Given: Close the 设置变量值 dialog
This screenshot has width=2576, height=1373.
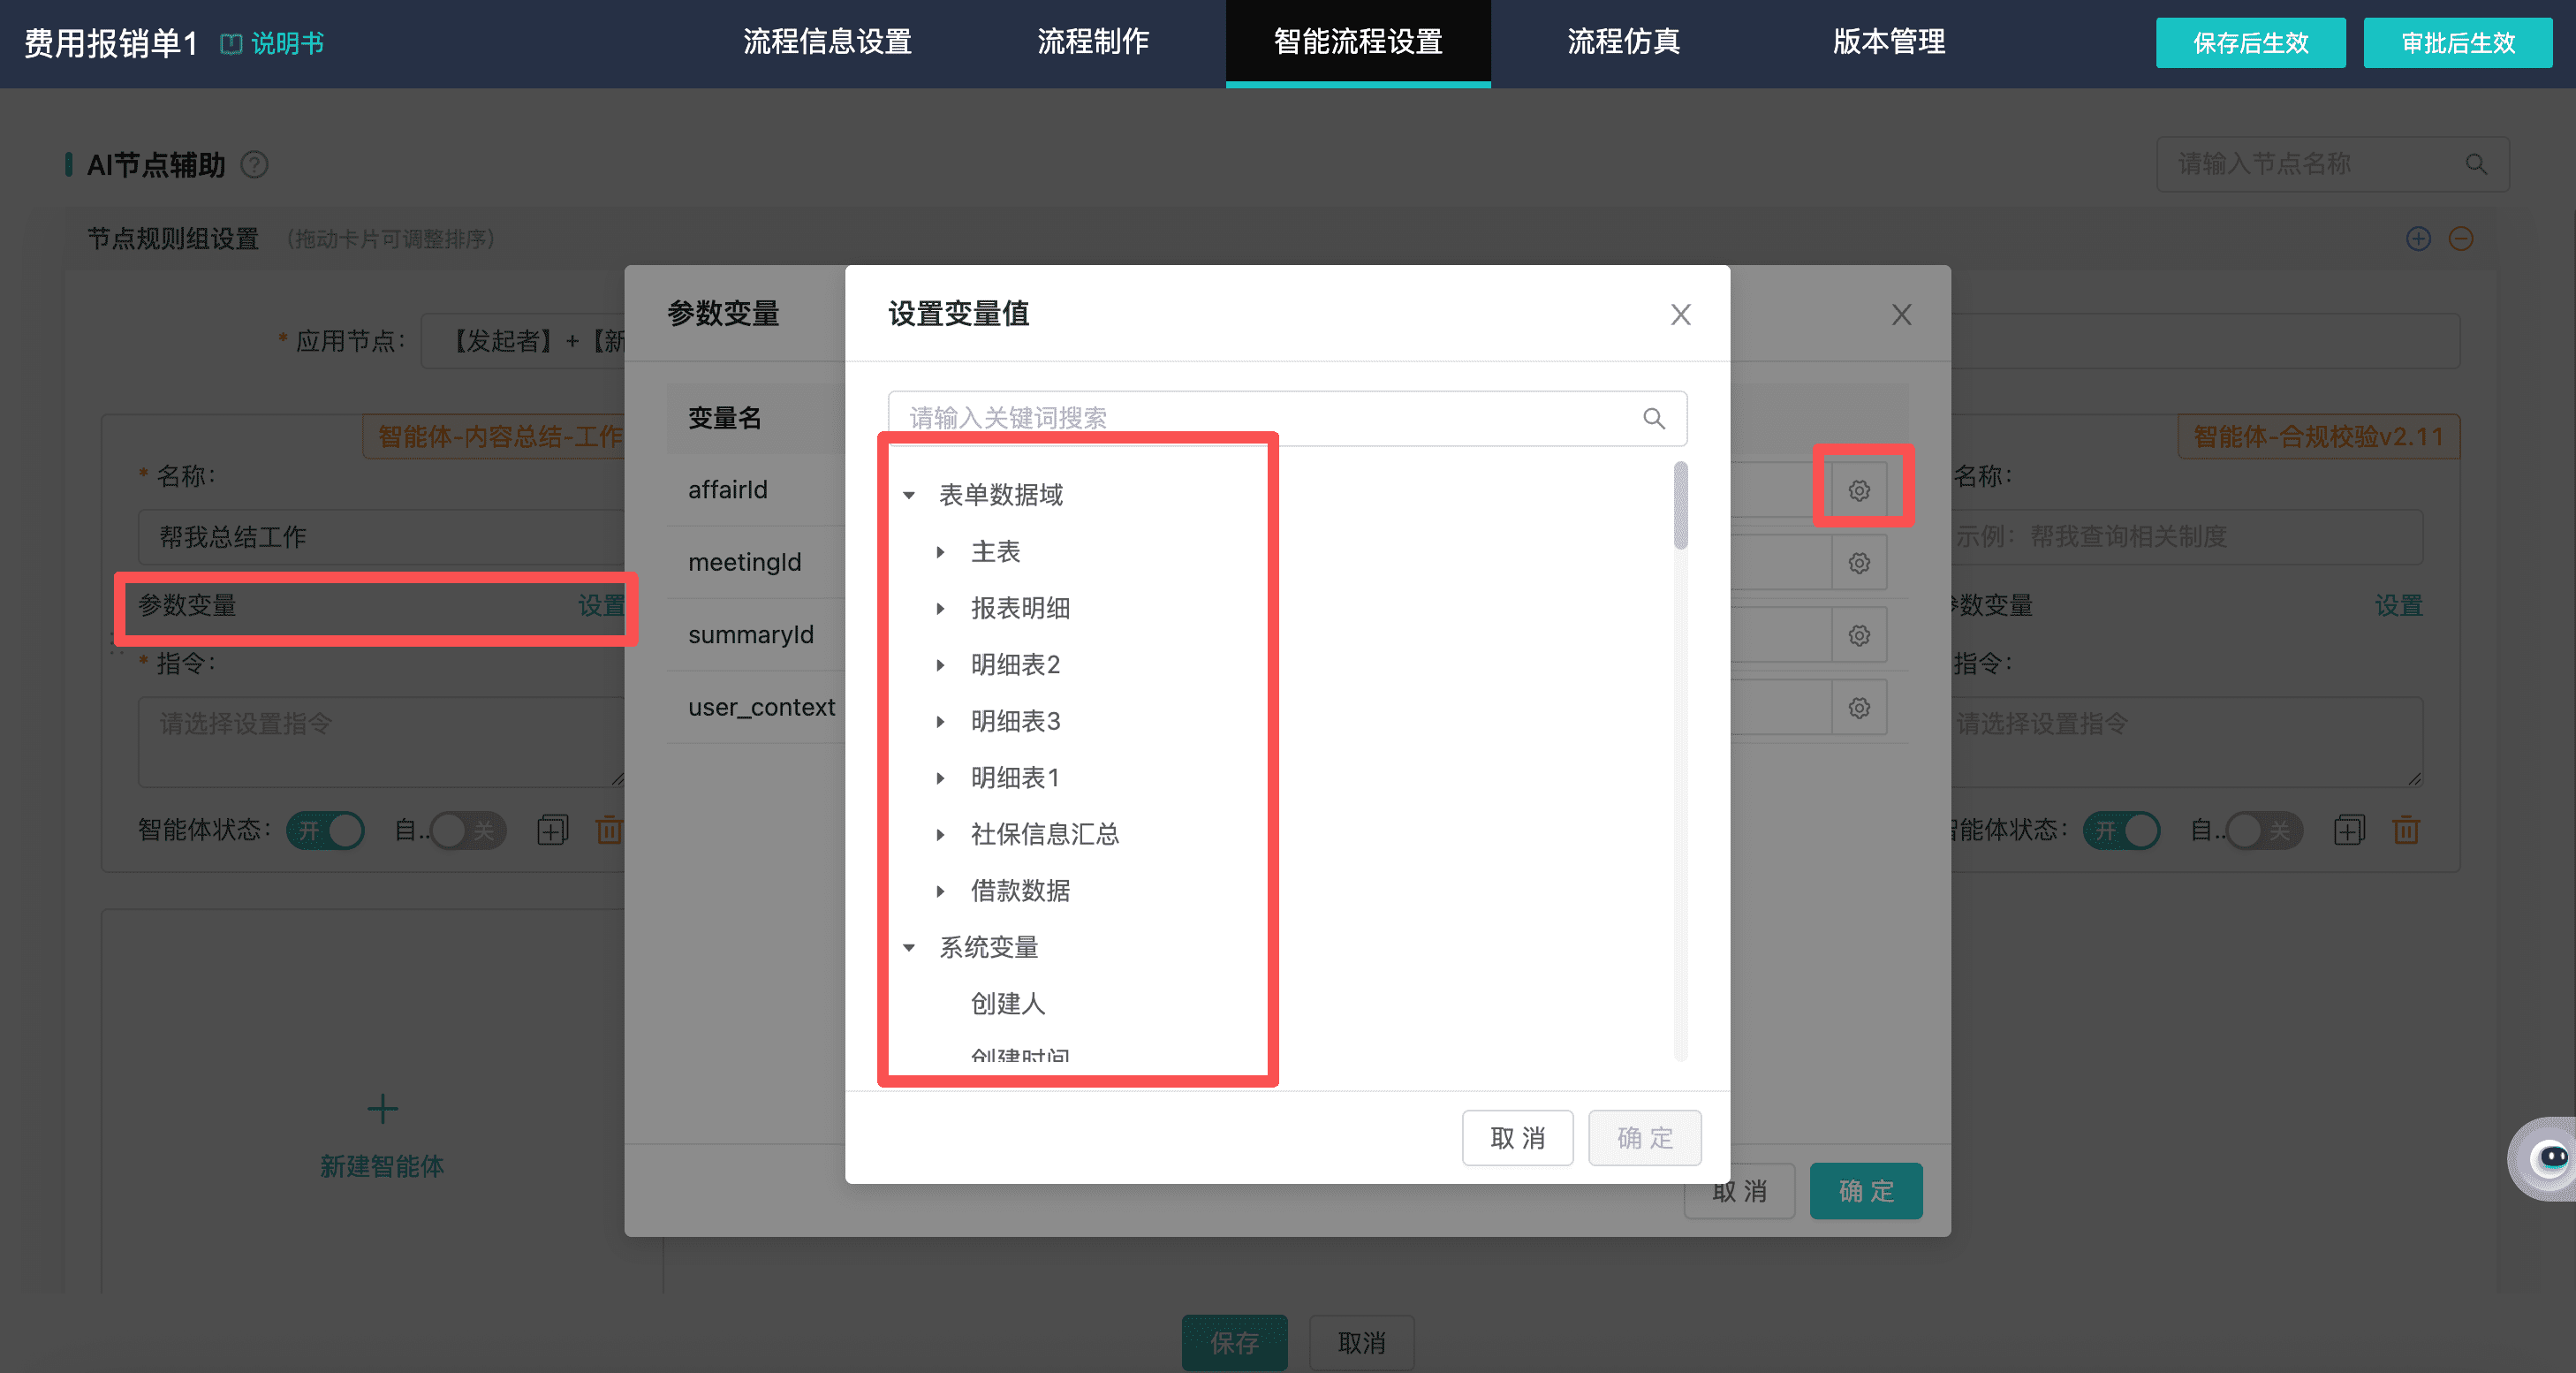Looking at the screenshot, I should tap(1681, 315).
